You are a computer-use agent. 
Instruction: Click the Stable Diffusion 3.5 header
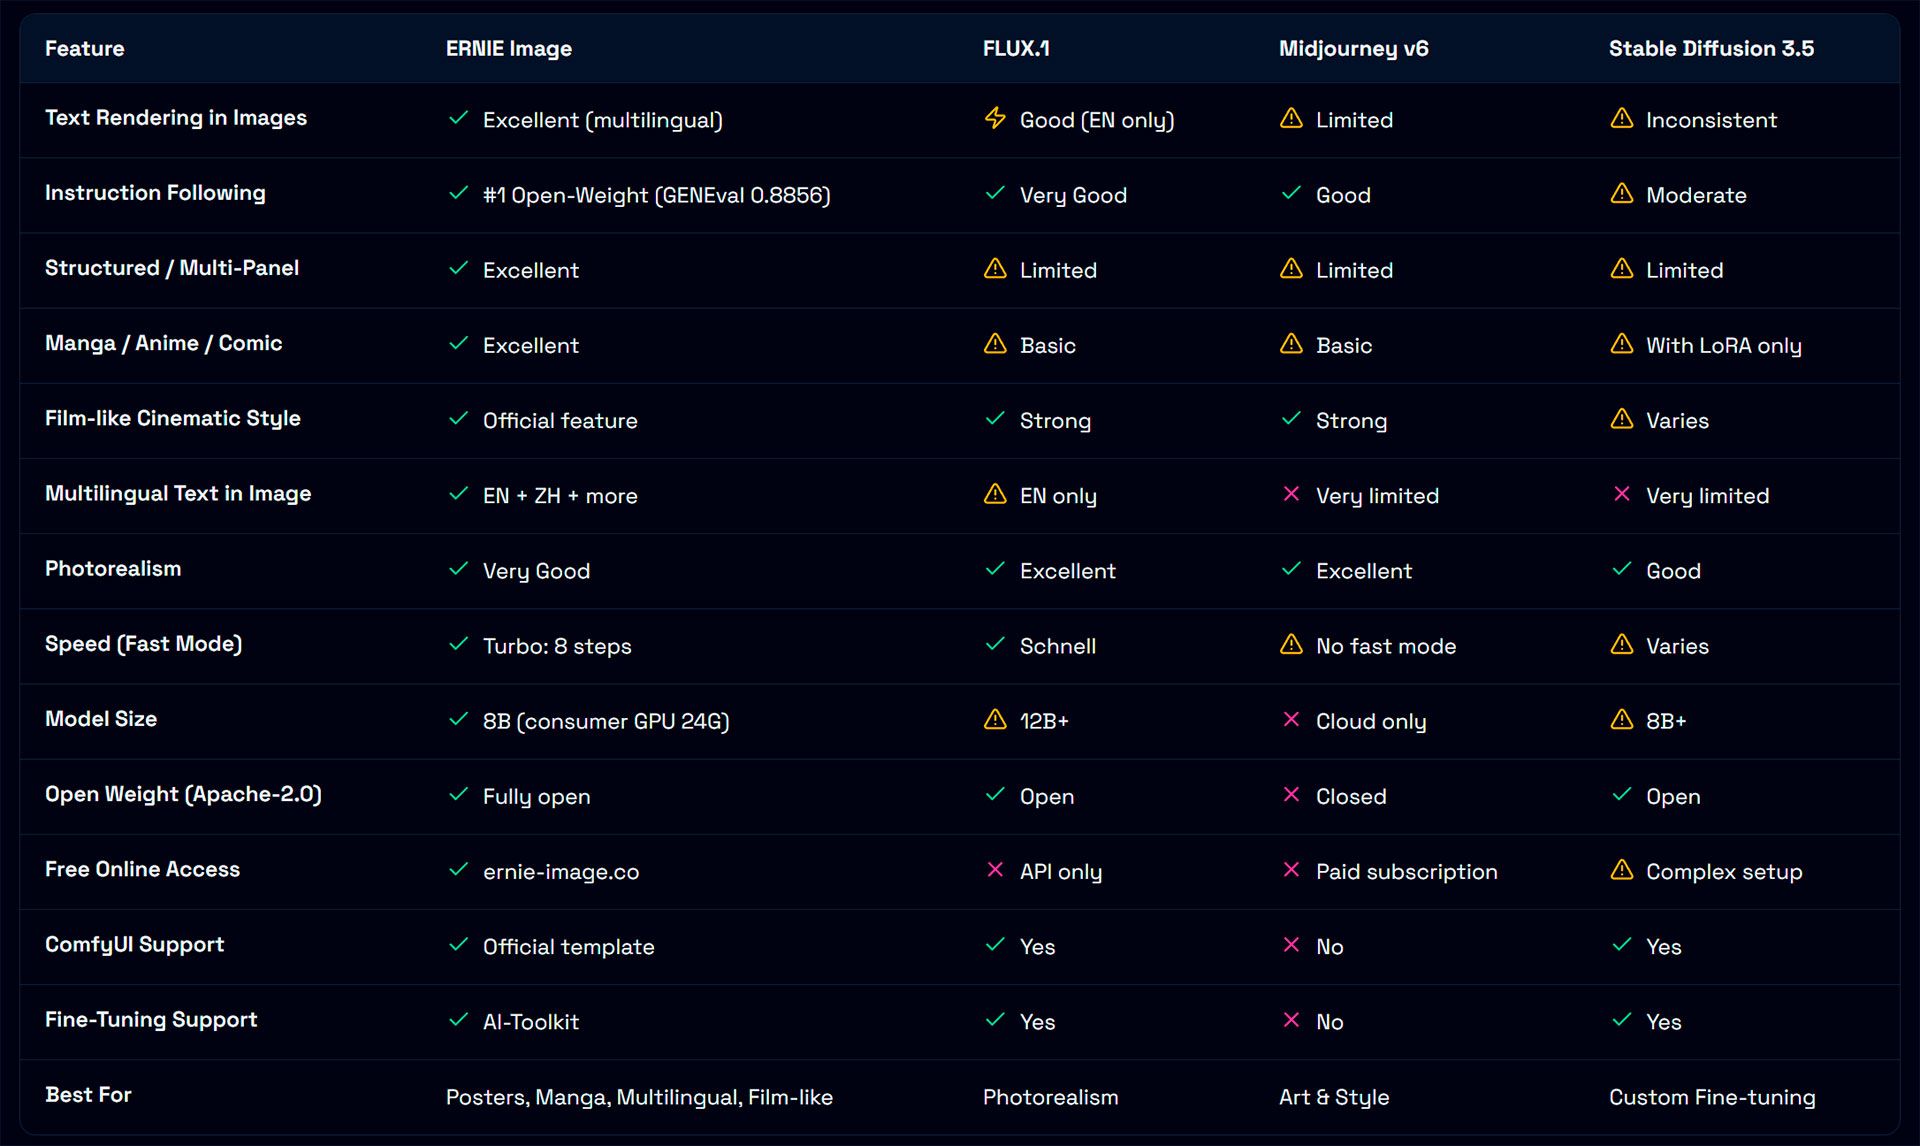pos(1710,48)
